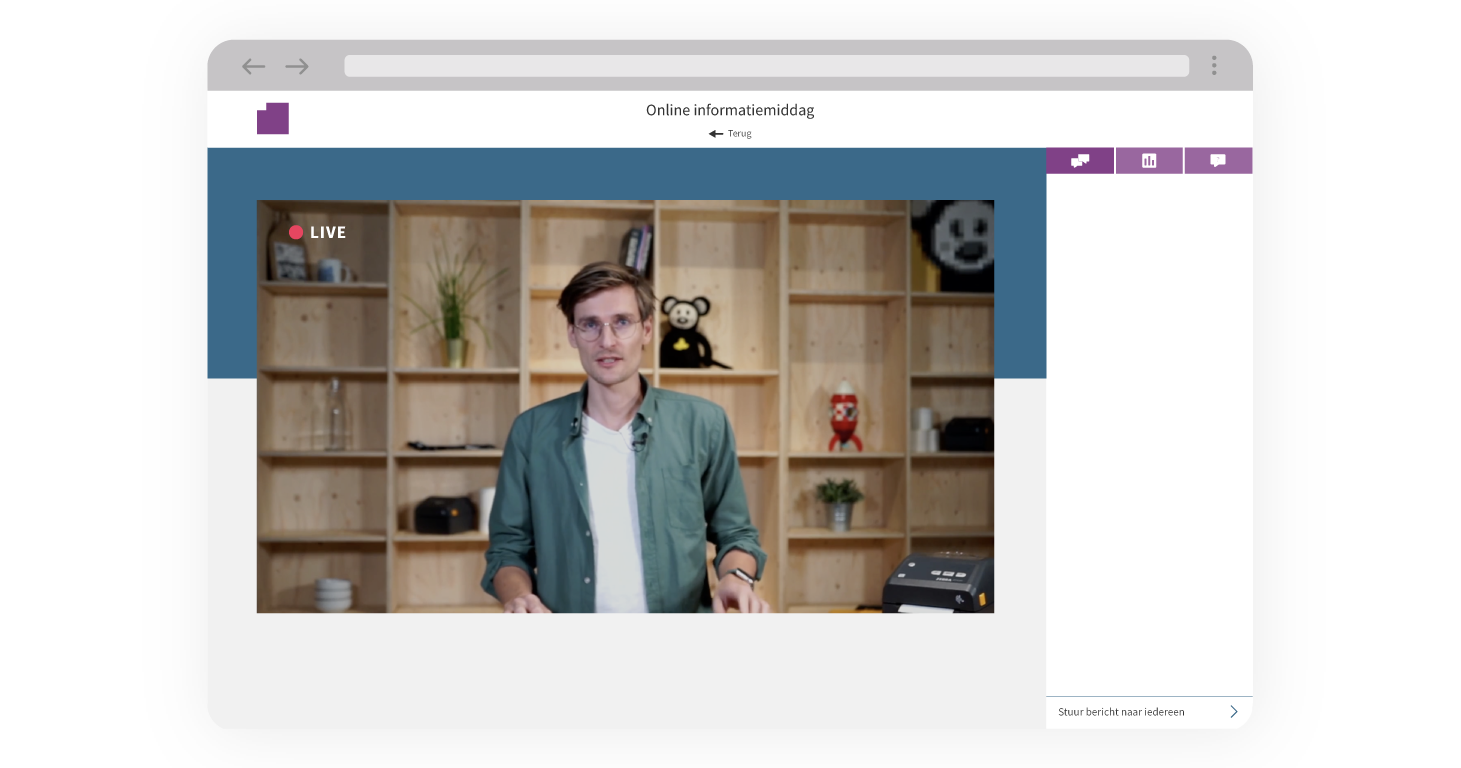1461x768 pixels.
Task: Follow the Terug back link
Action: click(730, 133)
